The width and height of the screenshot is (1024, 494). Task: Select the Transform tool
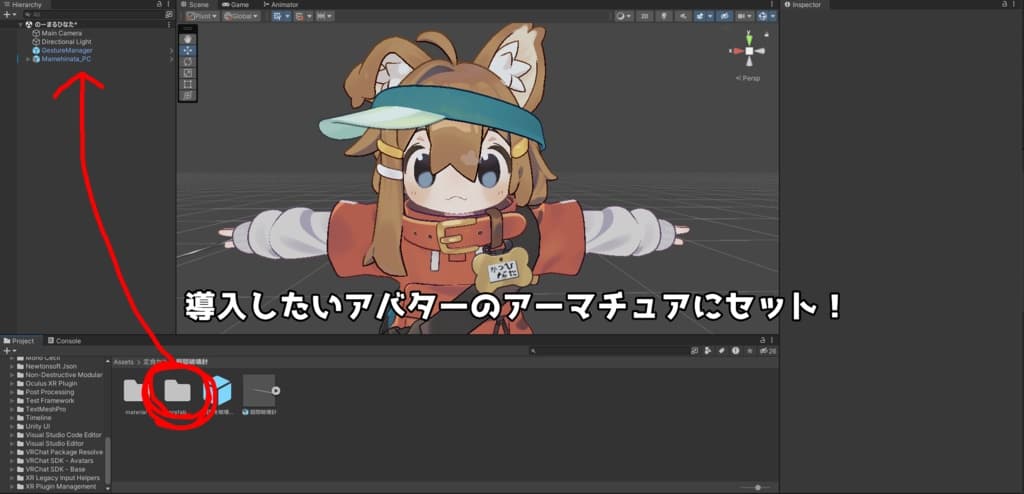tap(188, 95)
